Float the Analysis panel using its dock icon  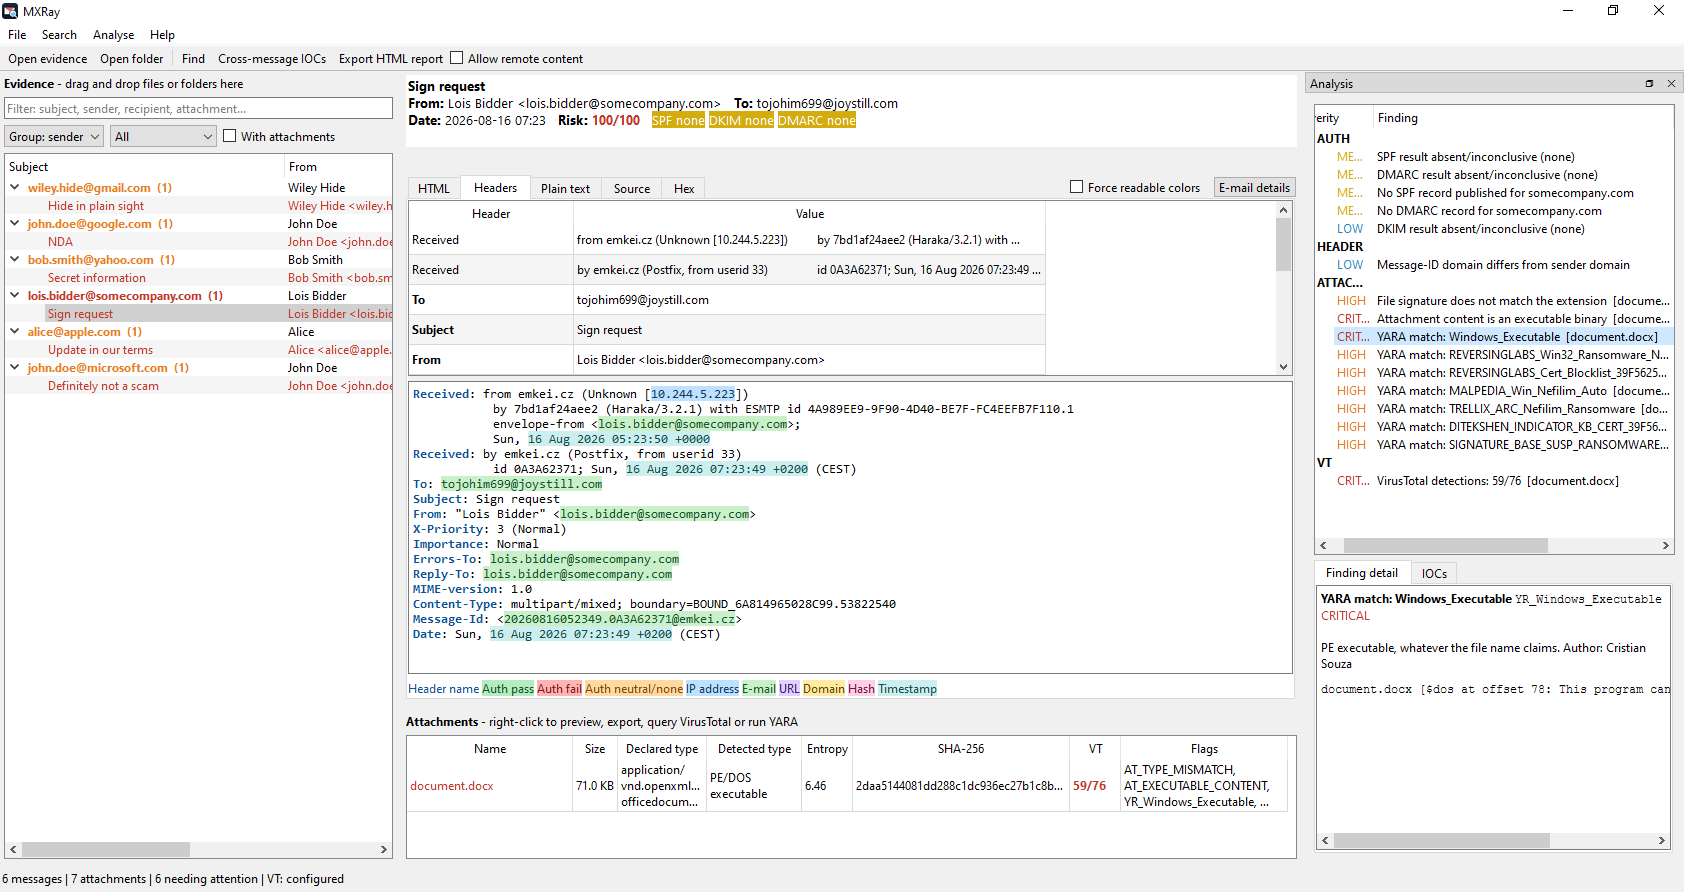click(x=1649, y=84)
